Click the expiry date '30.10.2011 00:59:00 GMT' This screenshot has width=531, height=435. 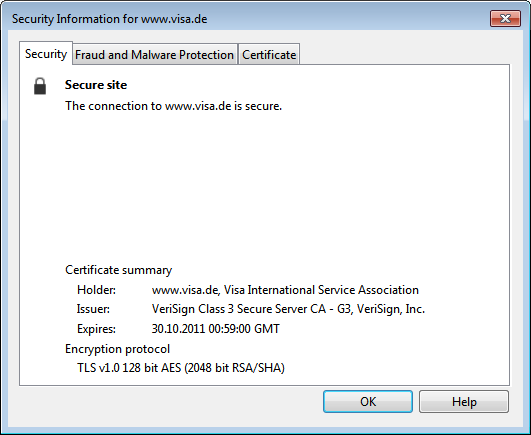pos(216,329)
